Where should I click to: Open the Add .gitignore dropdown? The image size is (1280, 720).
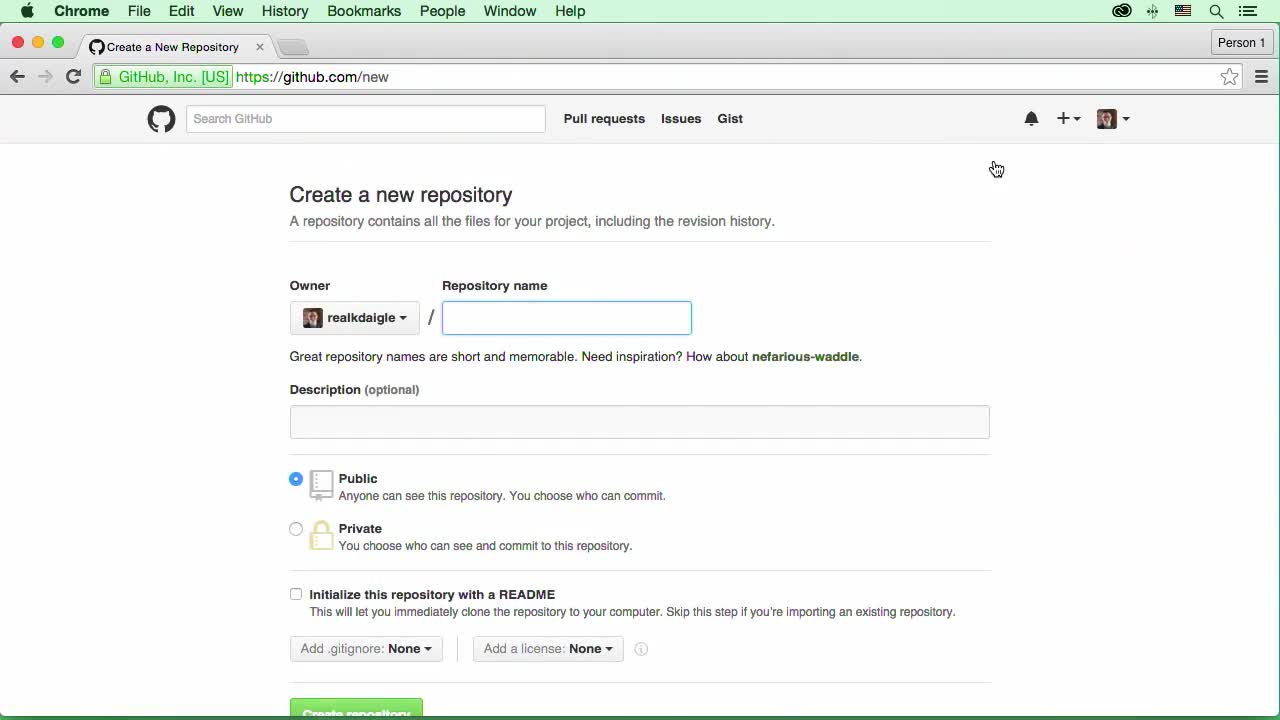tap(365, 648)
